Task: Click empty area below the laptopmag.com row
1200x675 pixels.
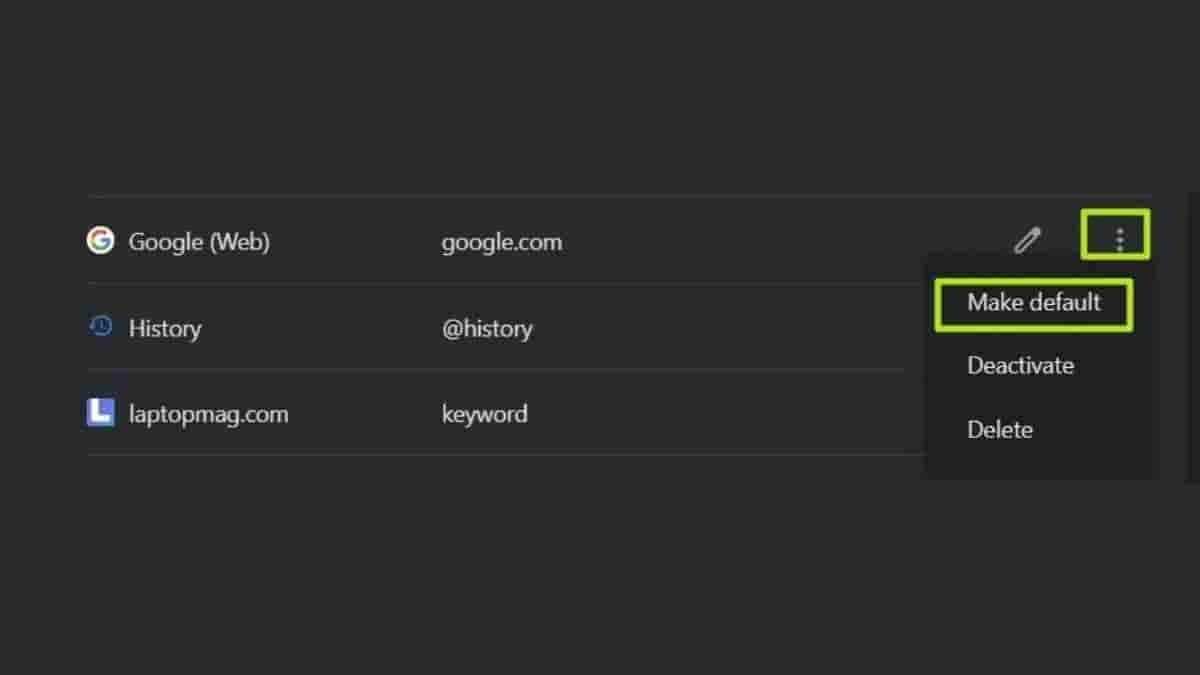Action: coord(500,560)
